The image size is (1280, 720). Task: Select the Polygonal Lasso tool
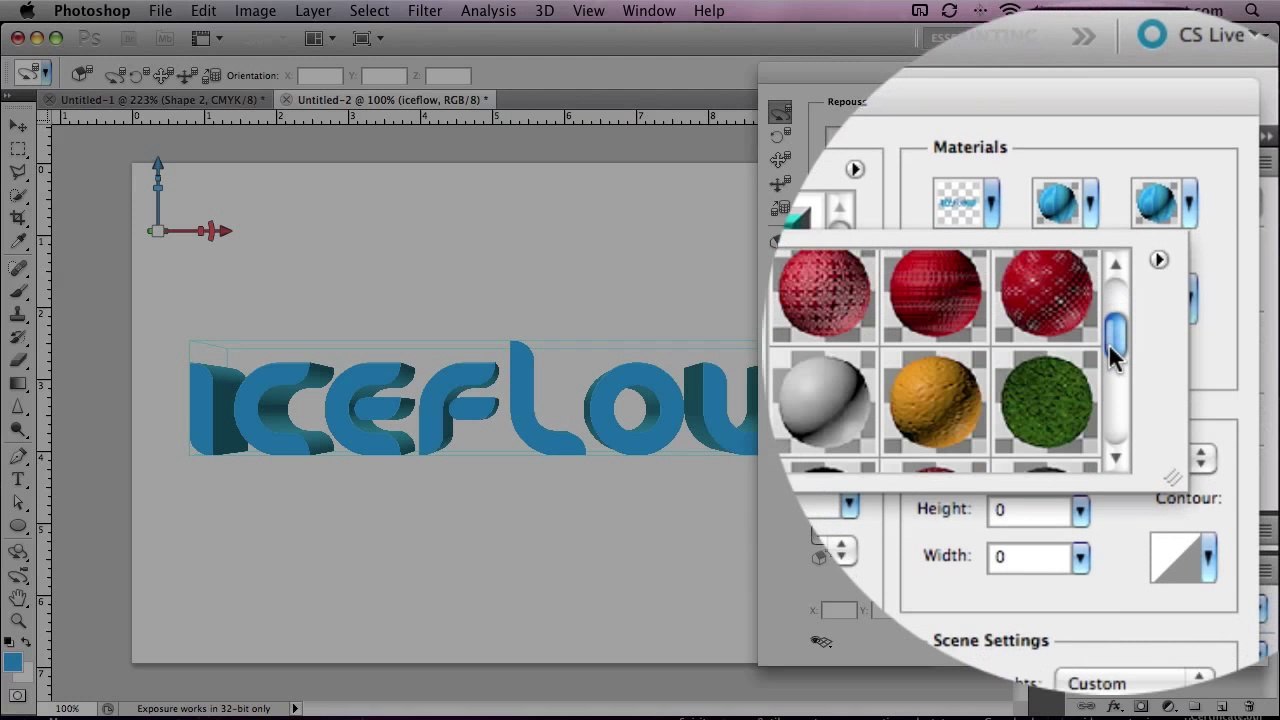tap(18, 172)
